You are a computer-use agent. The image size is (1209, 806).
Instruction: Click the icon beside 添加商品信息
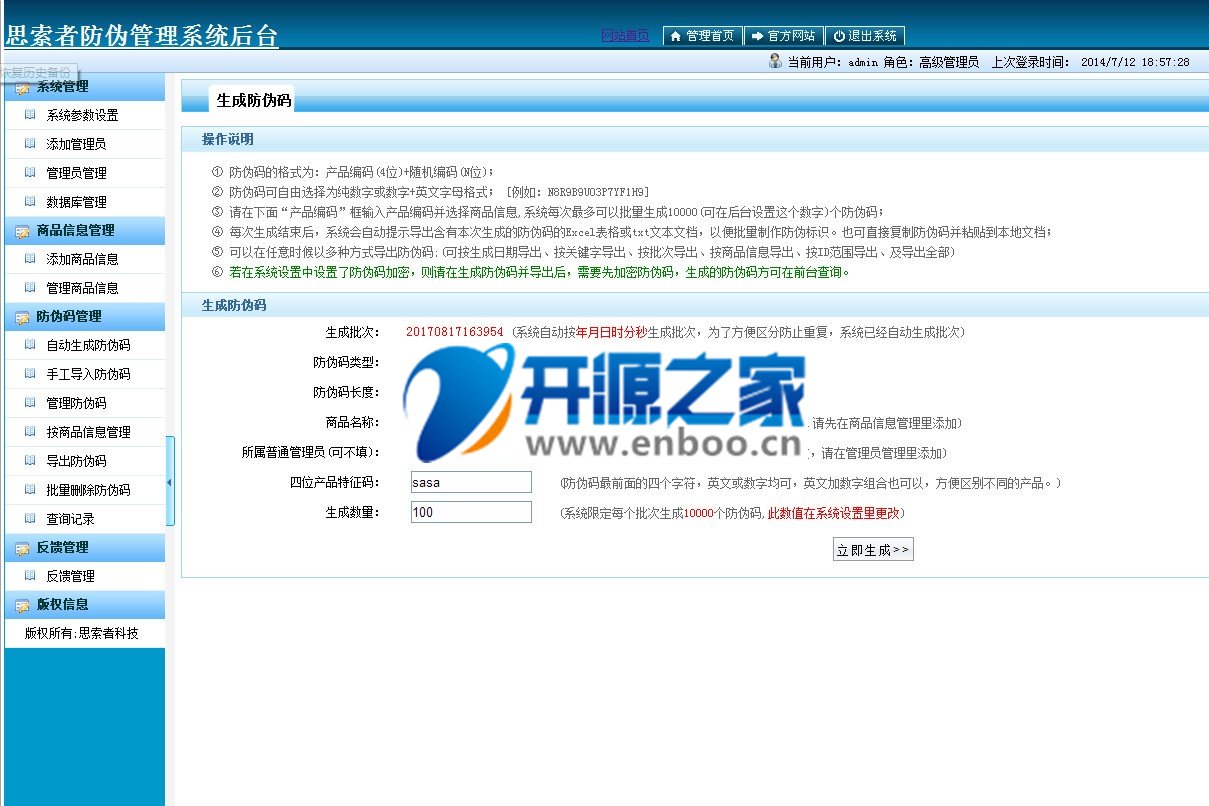[x=30, y=259]
